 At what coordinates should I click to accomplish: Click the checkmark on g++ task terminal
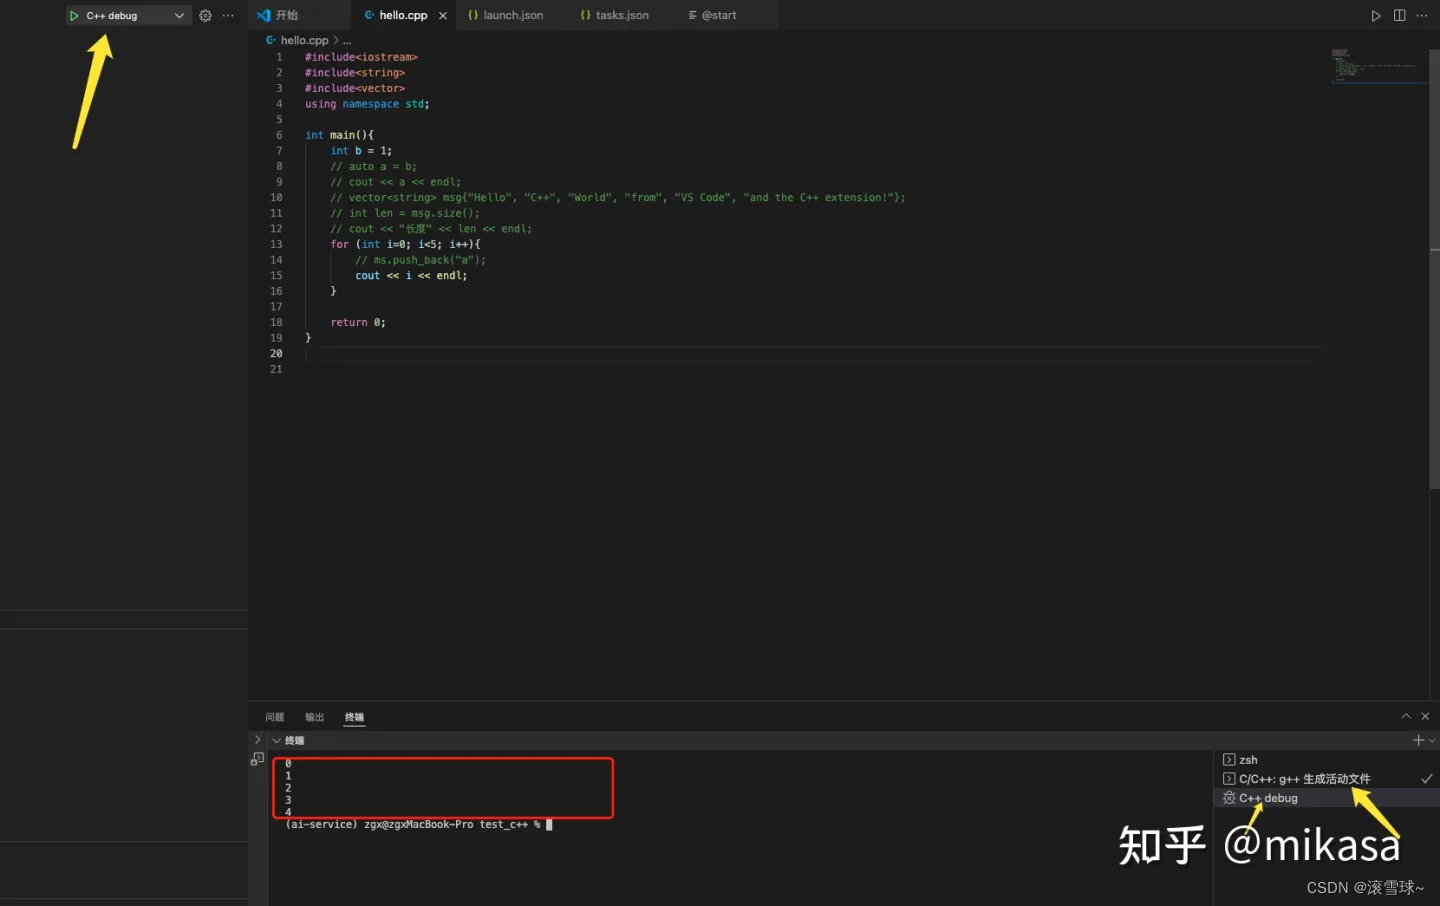(x=1427, y=779)
